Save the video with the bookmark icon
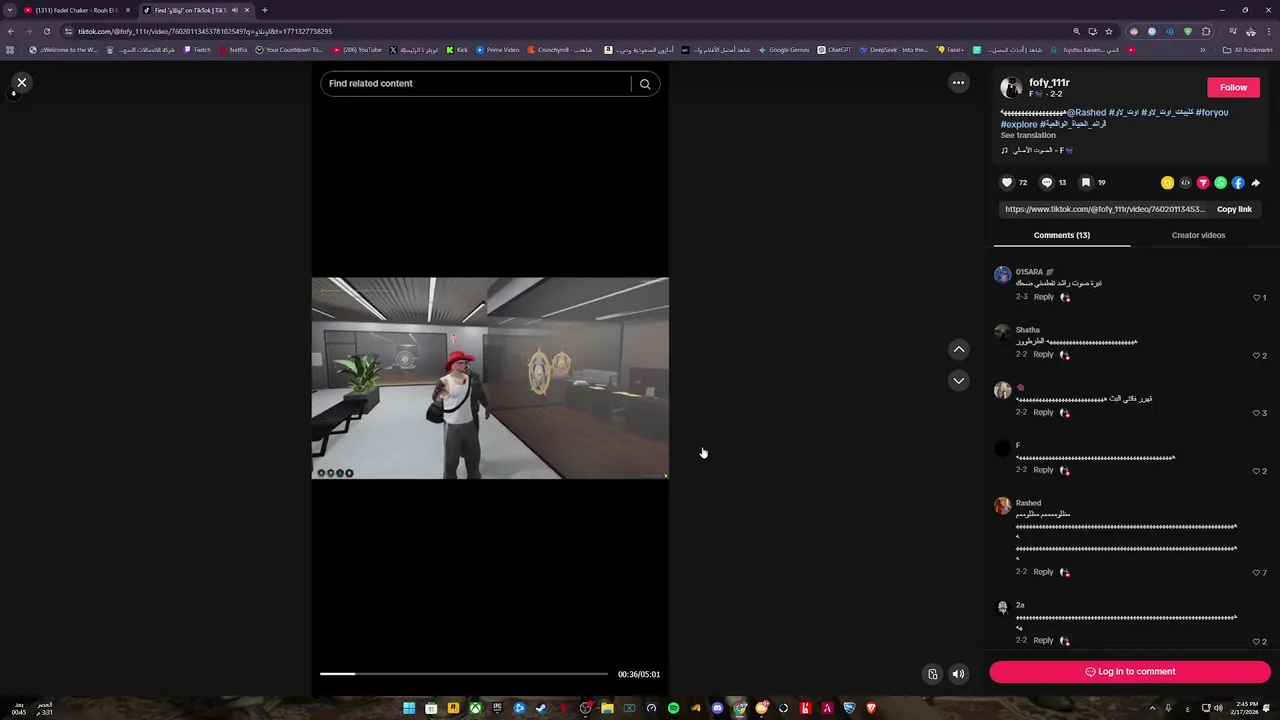Viewport: 1280px width, 720px height. [1086, 183]
